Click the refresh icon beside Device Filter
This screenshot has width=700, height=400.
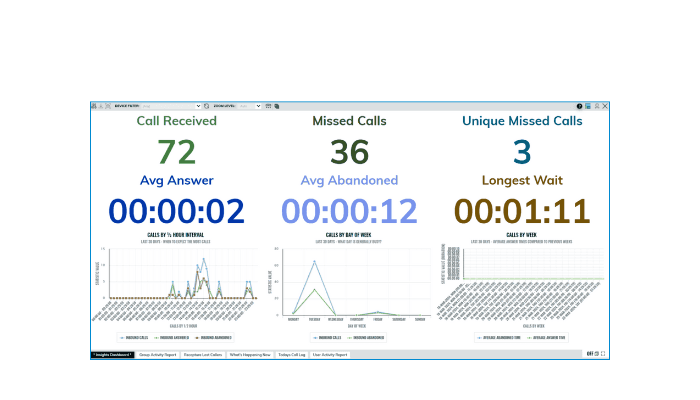[x=207, y=106]
